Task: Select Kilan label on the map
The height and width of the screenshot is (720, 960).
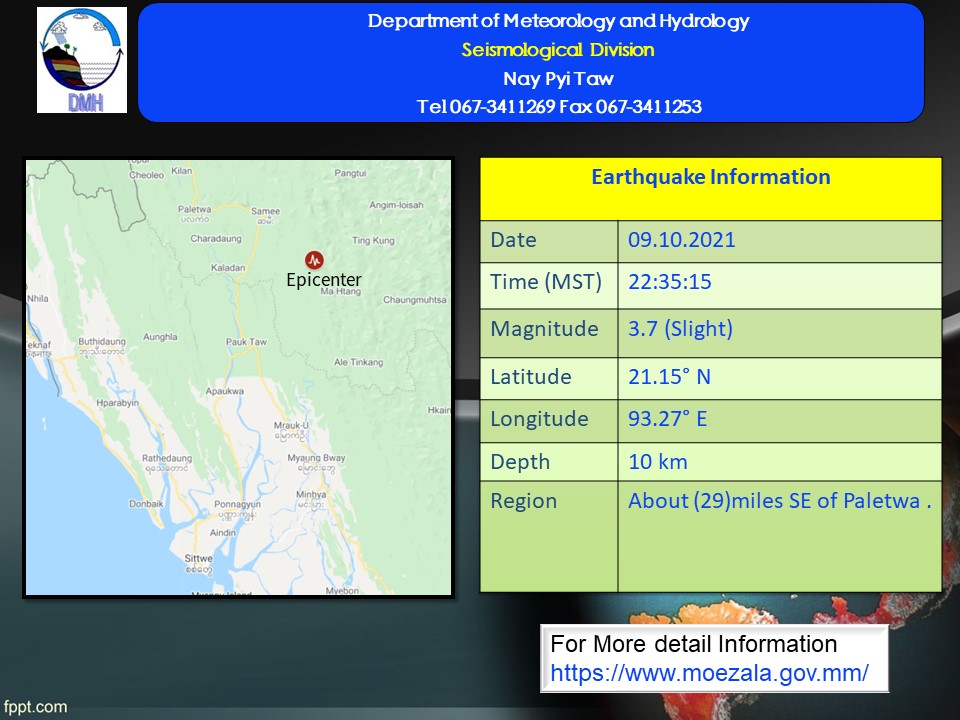Action: pos(182,171)
